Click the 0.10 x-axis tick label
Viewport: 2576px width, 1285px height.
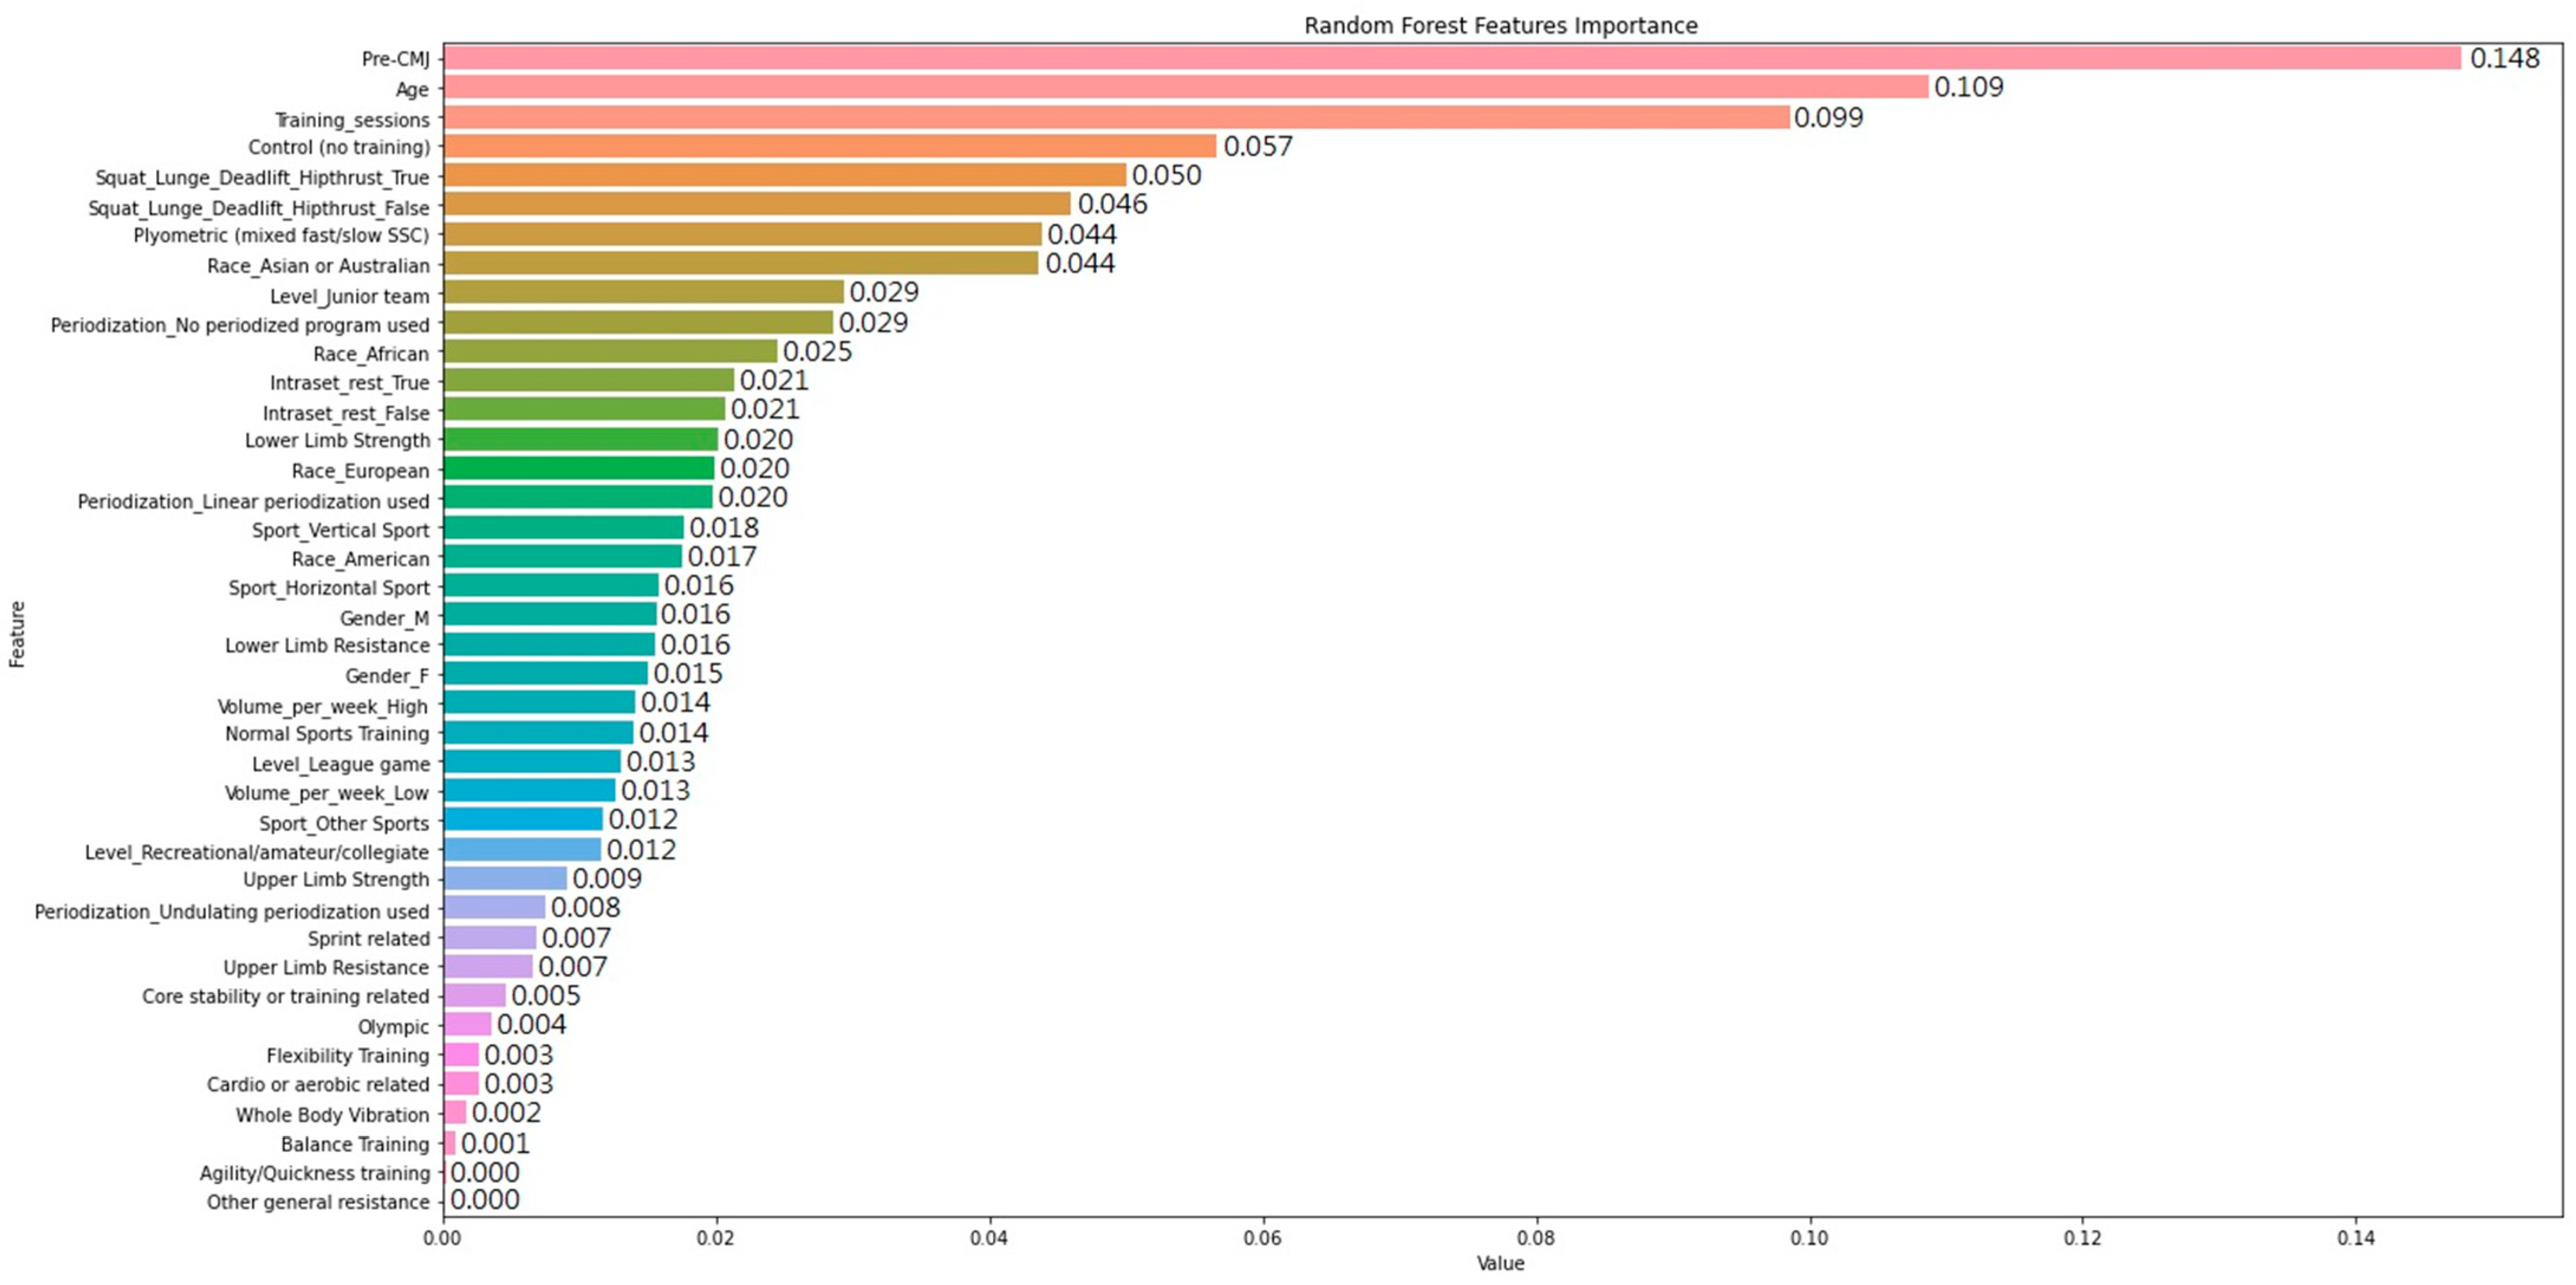(1809, 1238)
